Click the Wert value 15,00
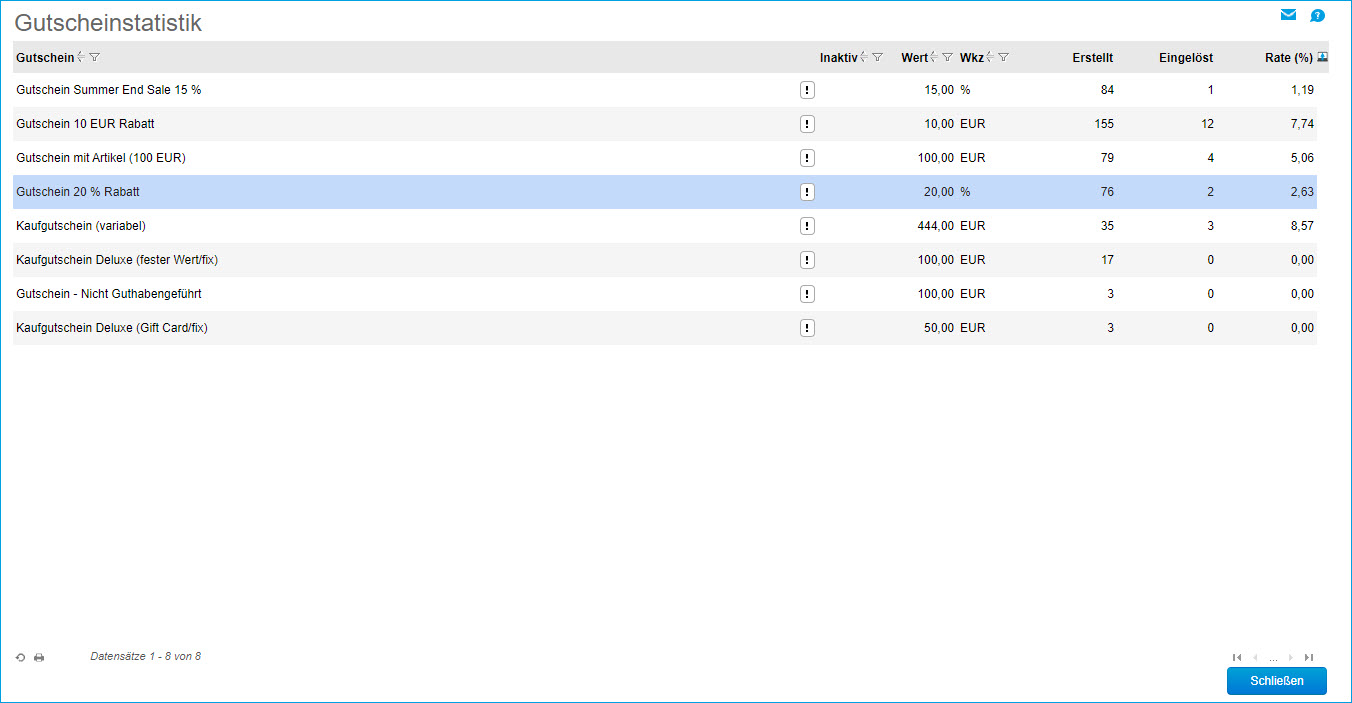The image size is (1352, 703). [939, 90]
